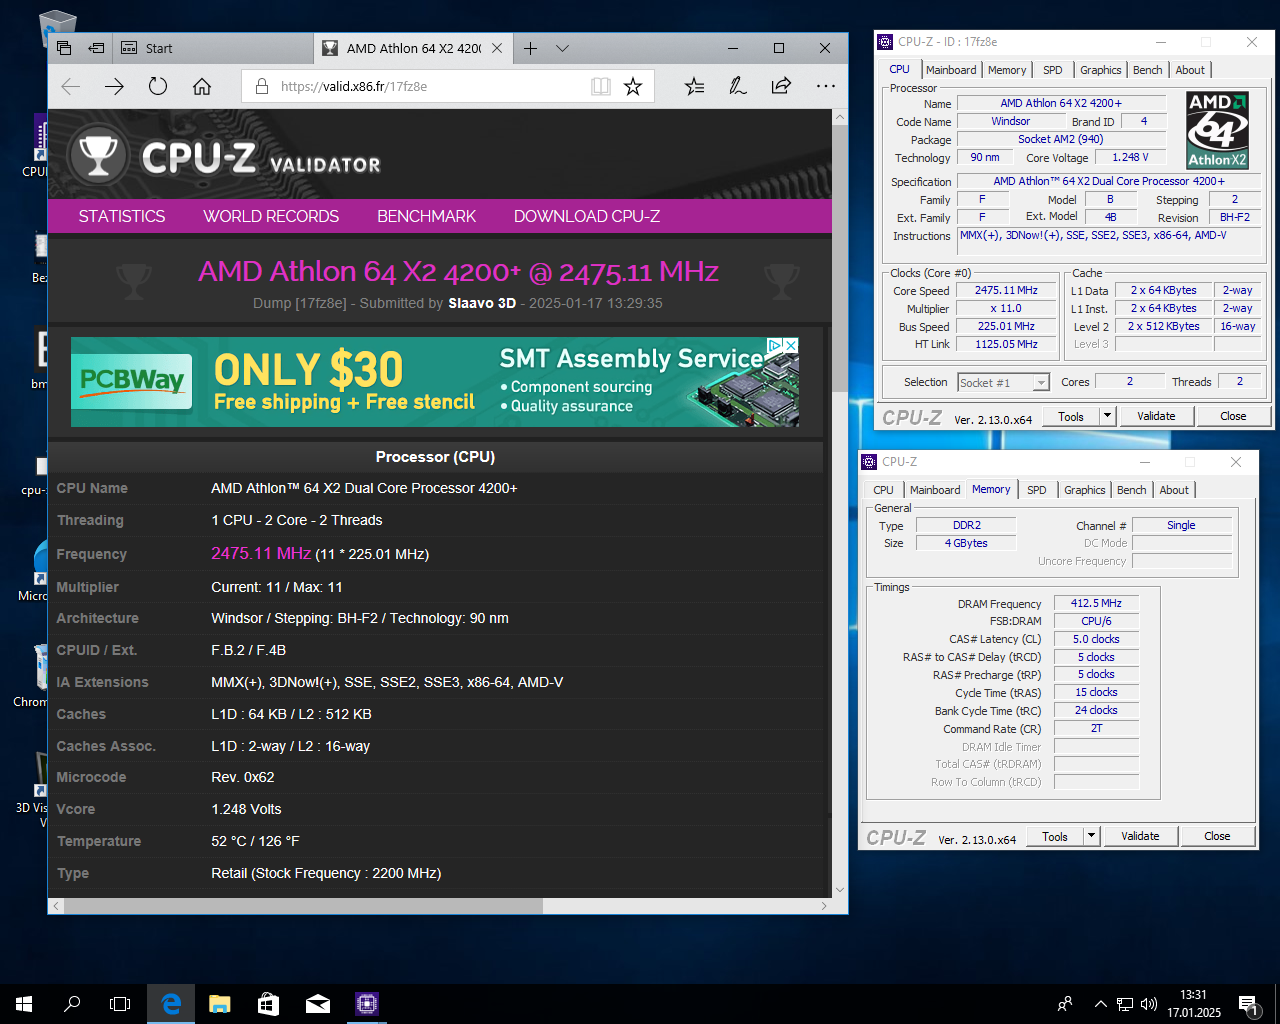1280x1024 pixels.
Task: Open a new browser tab
Action: coord(530,48)
